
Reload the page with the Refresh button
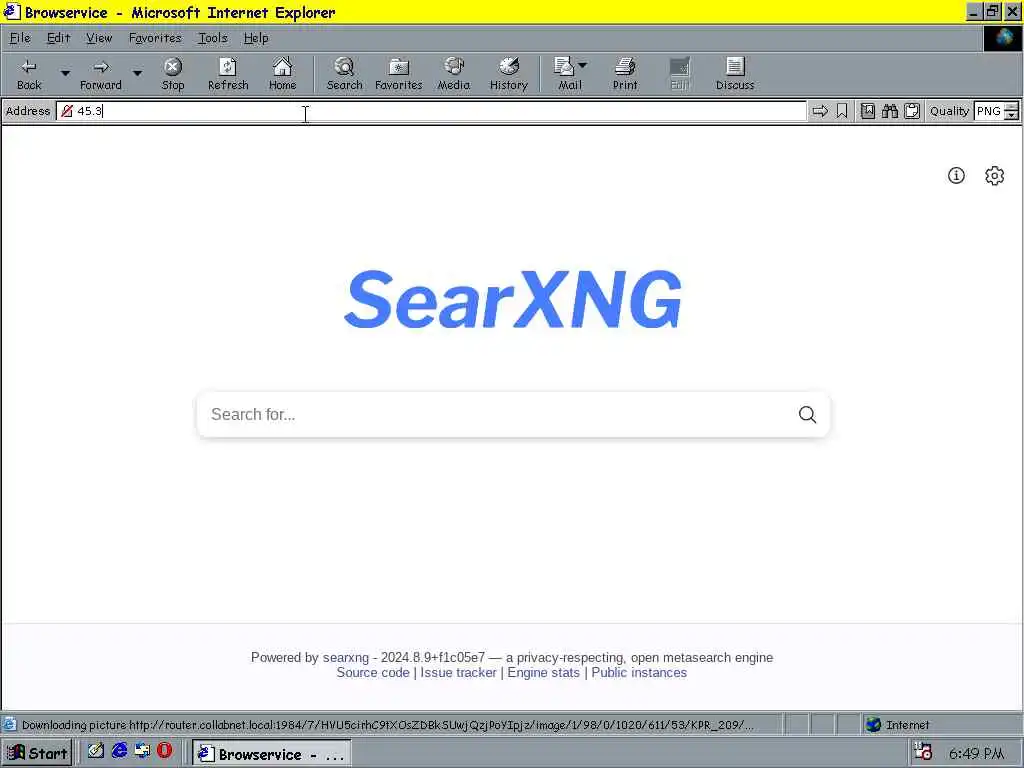pyautogui.click(x=228, y=74)
